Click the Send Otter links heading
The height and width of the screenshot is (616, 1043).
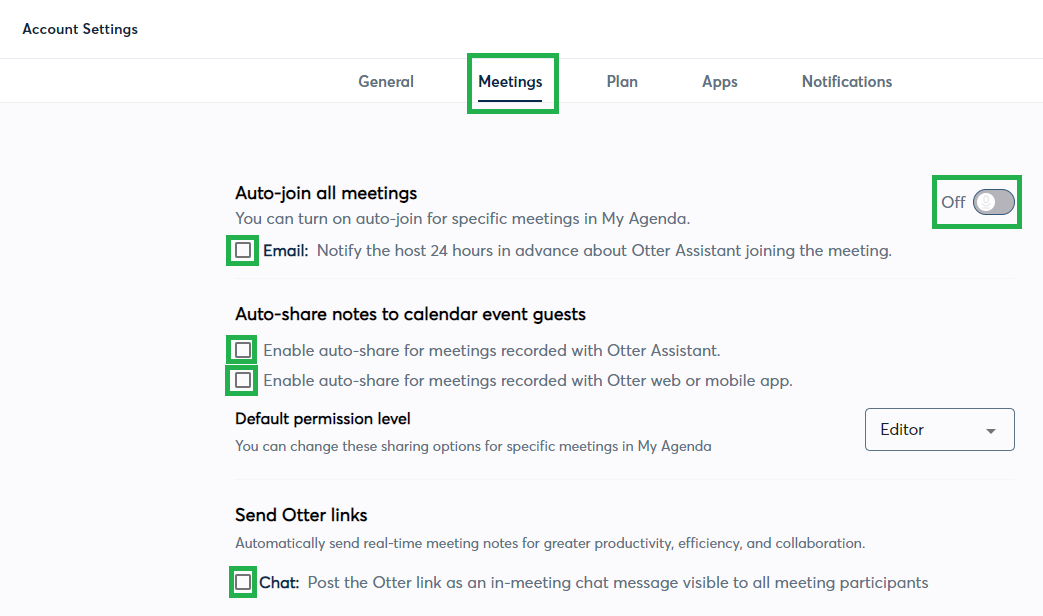[x=301, y=514]
